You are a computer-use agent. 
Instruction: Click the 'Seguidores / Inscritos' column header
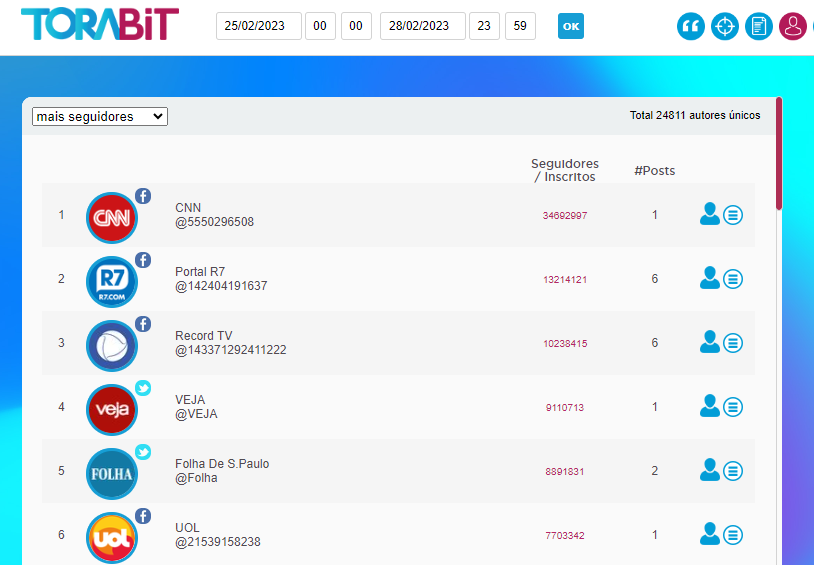[565, 170]
